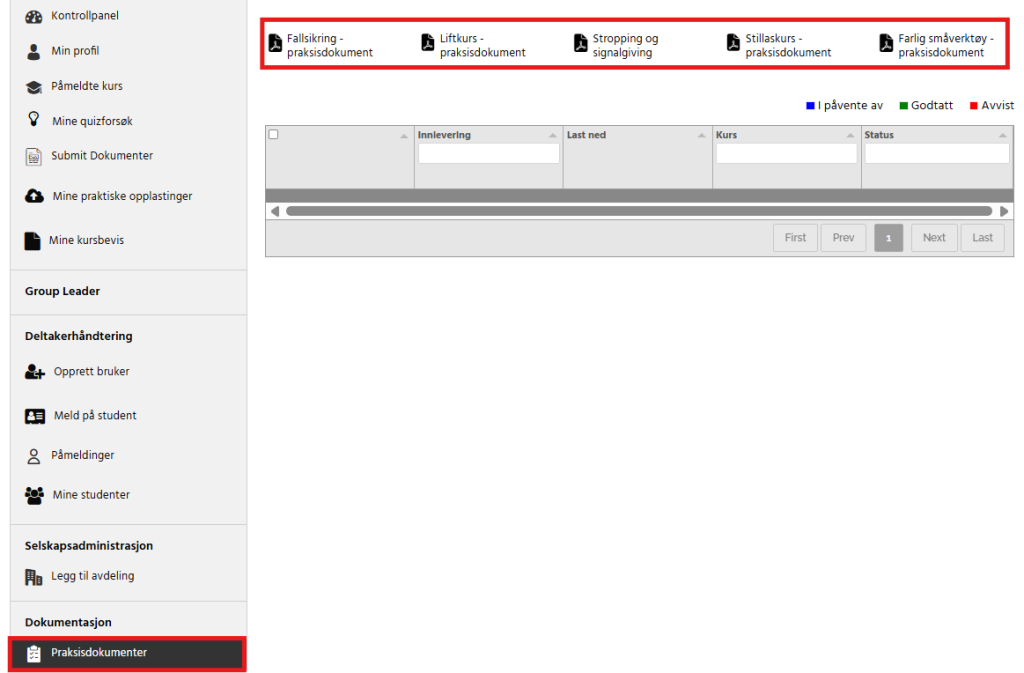
Task: Sort the Kurs column using its arrow
Action: pos(850,136)
